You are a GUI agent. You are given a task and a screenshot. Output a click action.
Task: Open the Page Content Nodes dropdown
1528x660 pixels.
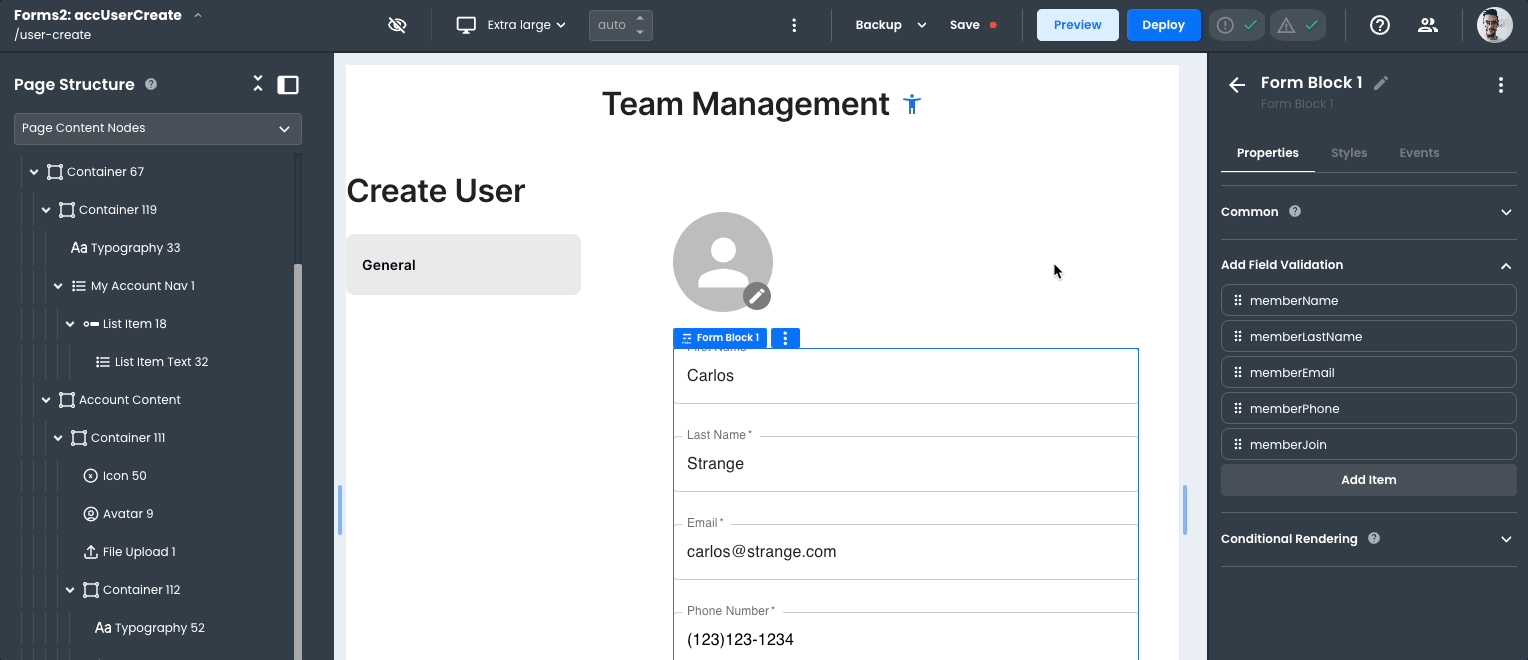(x=158, y=128)
